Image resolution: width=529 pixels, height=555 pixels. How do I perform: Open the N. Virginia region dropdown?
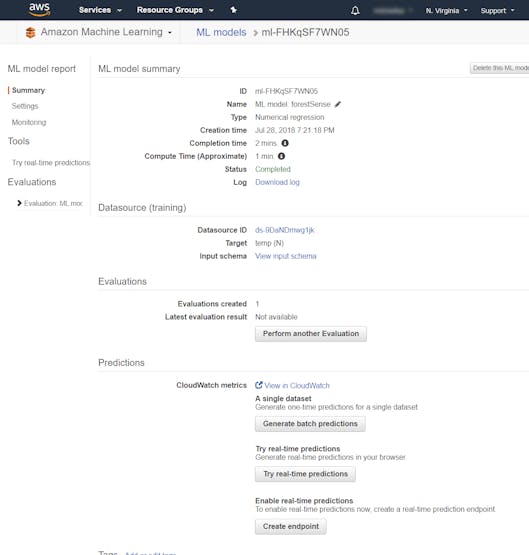point(446,11)
